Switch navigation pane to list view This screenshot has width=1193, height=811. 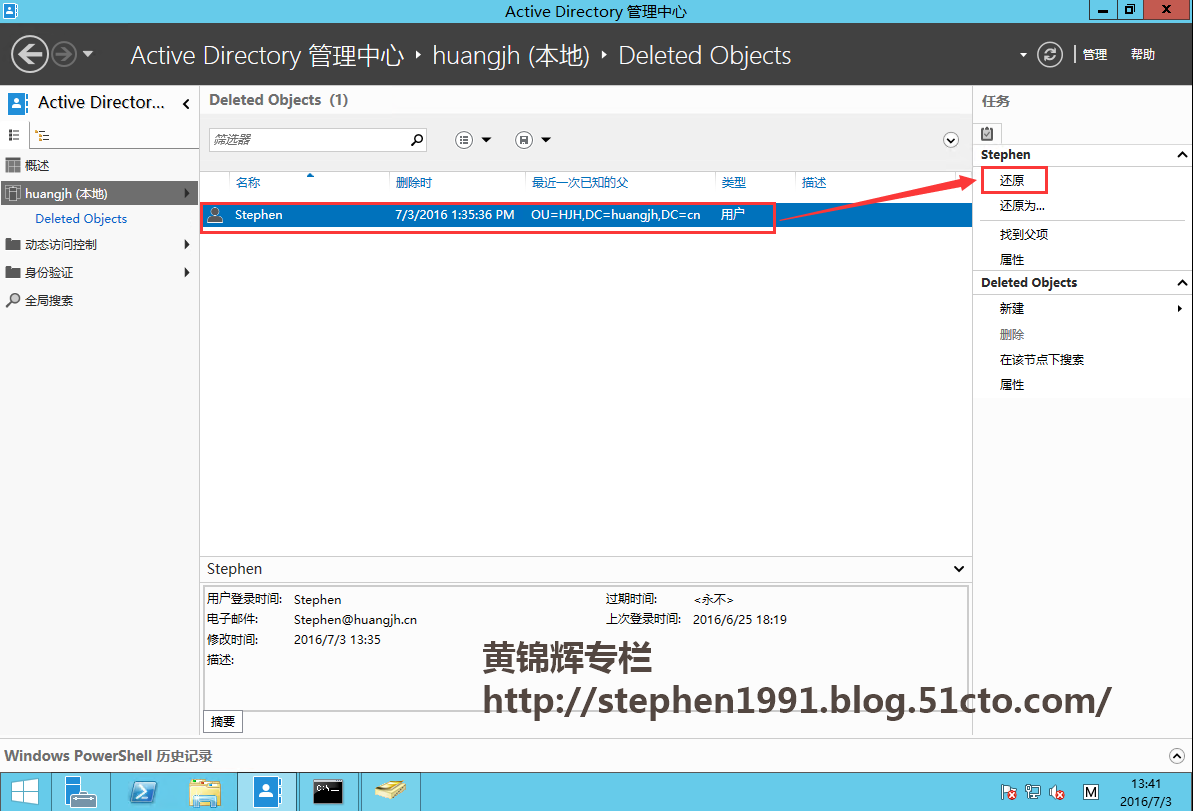pyautogui.click(x=14, y=135)
